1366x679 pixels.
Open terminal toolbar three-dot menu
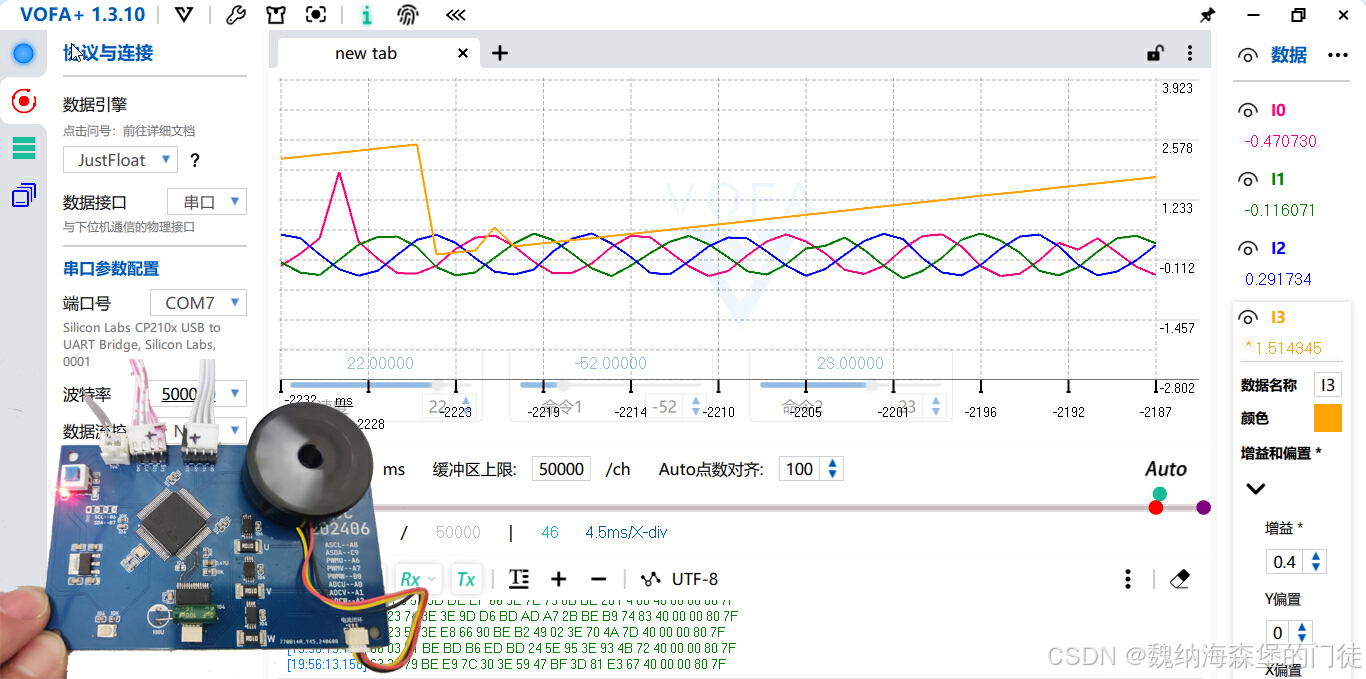click(1128, 579)
